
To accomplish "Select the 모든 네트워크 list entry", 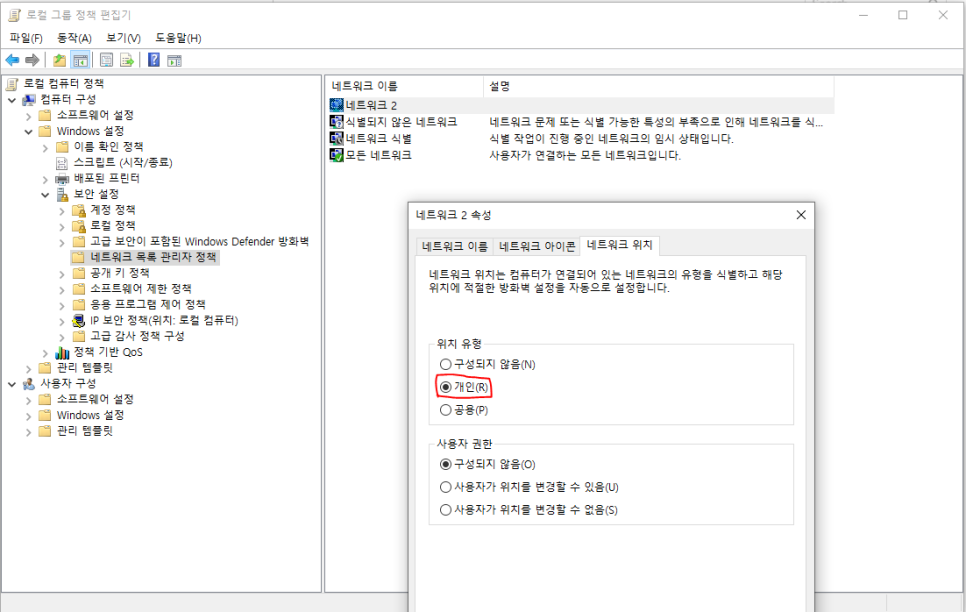I will point(378,155).
